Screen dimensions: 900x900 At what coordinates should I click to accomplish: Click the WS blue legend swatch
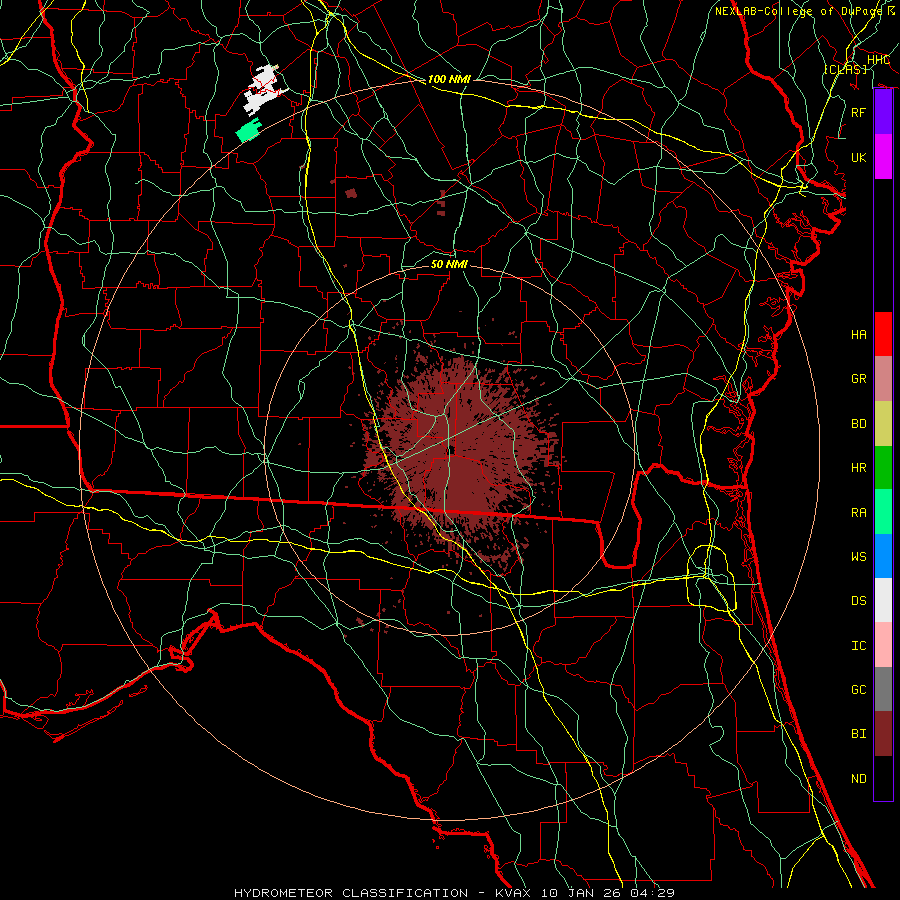click(883, 556)
